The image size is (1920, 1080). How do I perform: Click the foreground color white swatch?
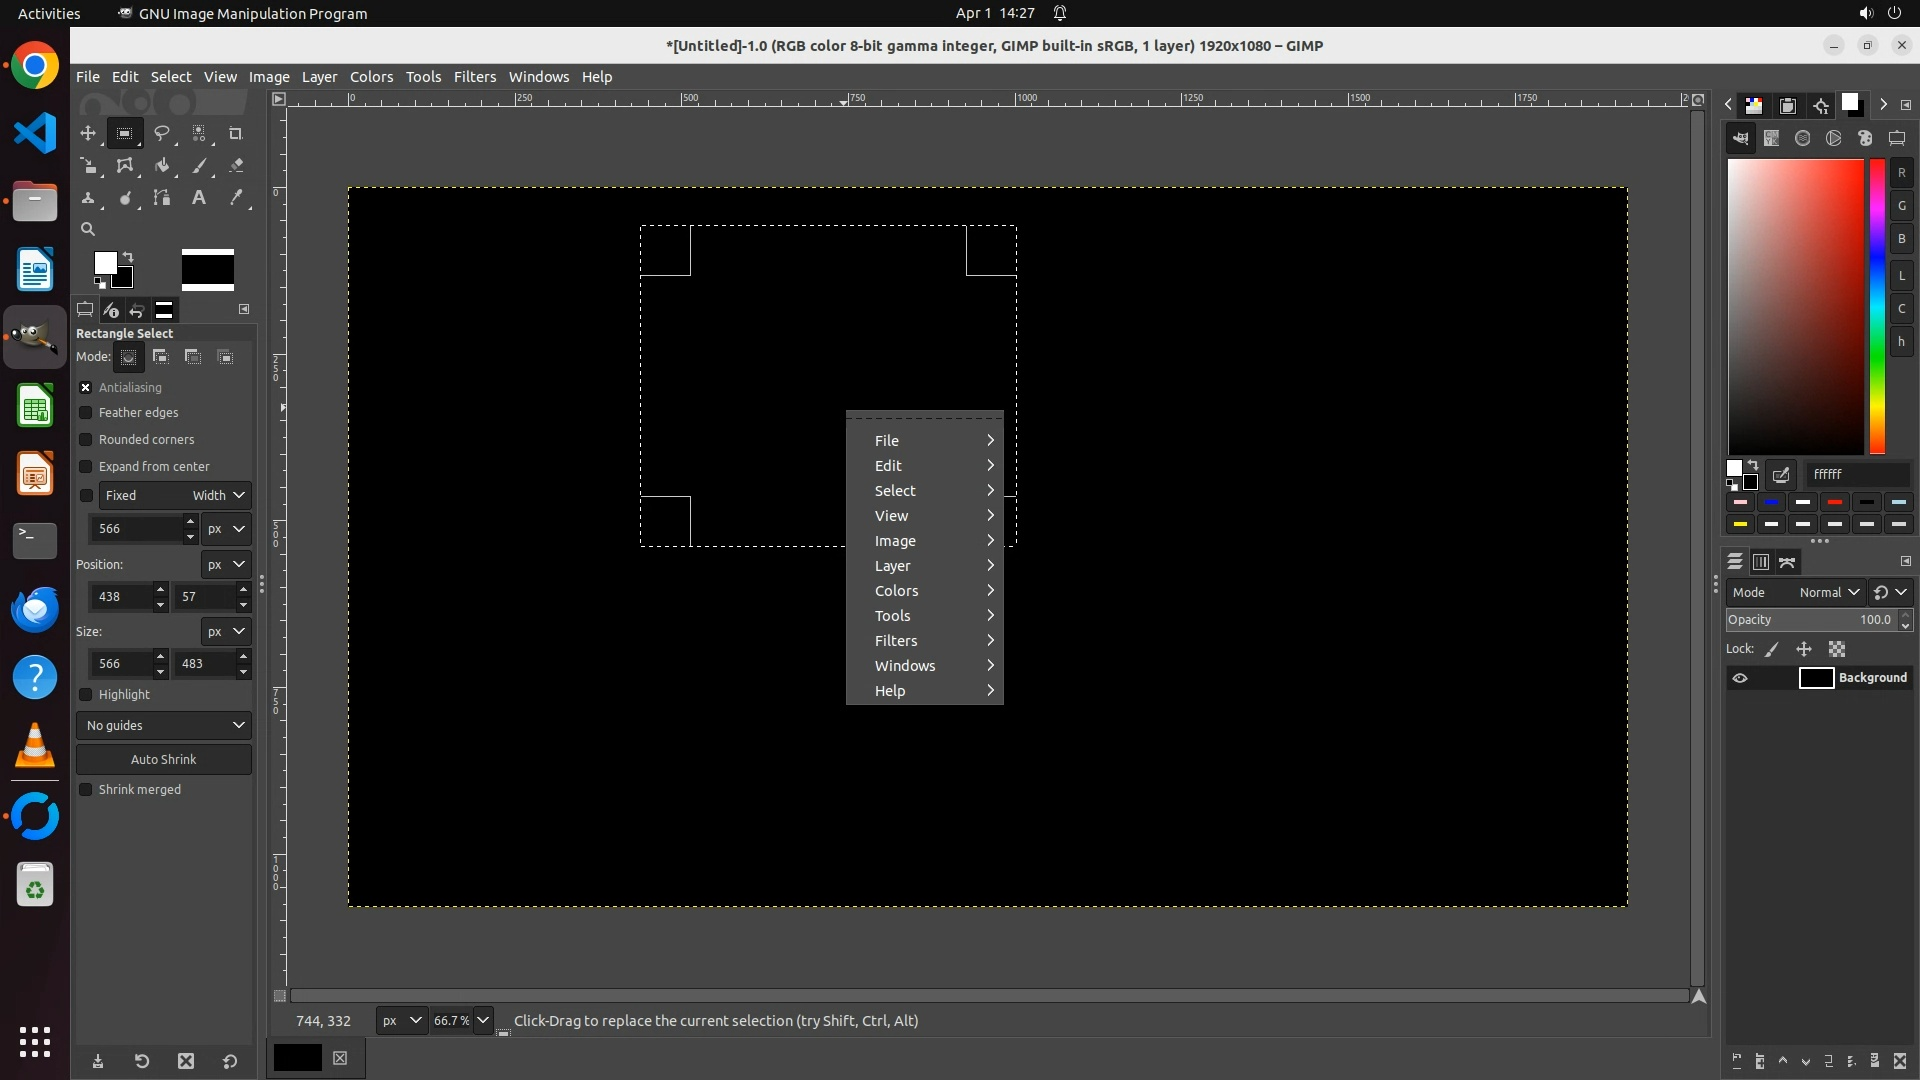[x=104, y=262]
